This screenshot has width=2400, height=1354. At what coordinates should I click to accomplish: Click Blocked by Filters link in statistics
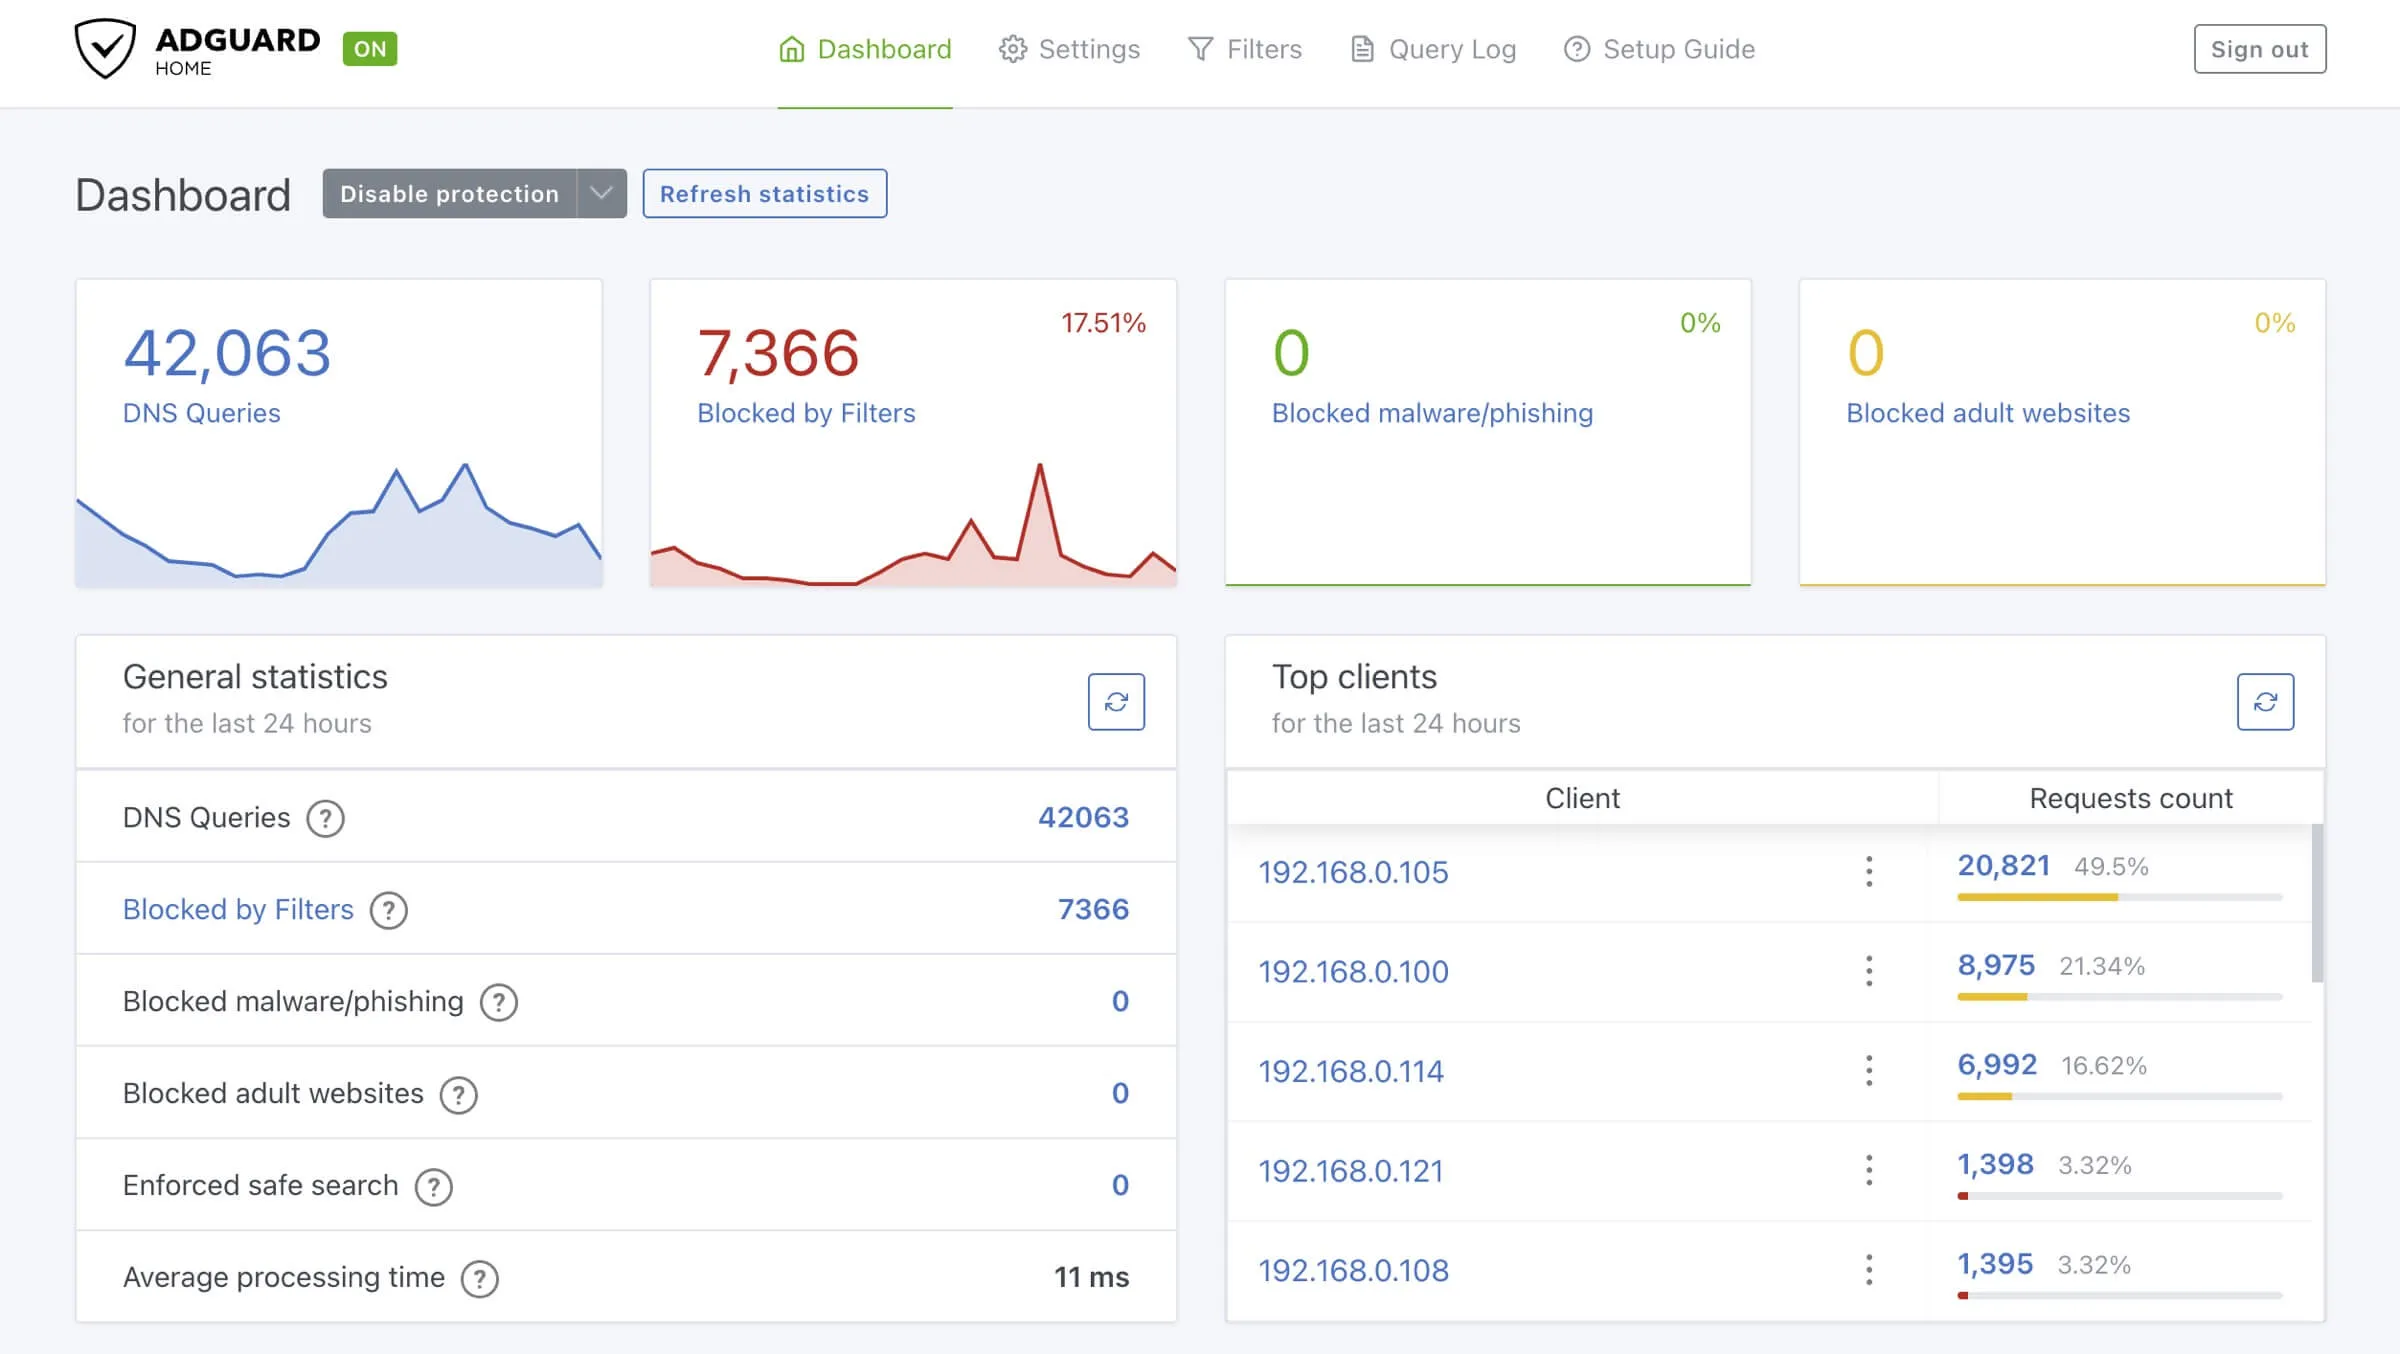239,907
